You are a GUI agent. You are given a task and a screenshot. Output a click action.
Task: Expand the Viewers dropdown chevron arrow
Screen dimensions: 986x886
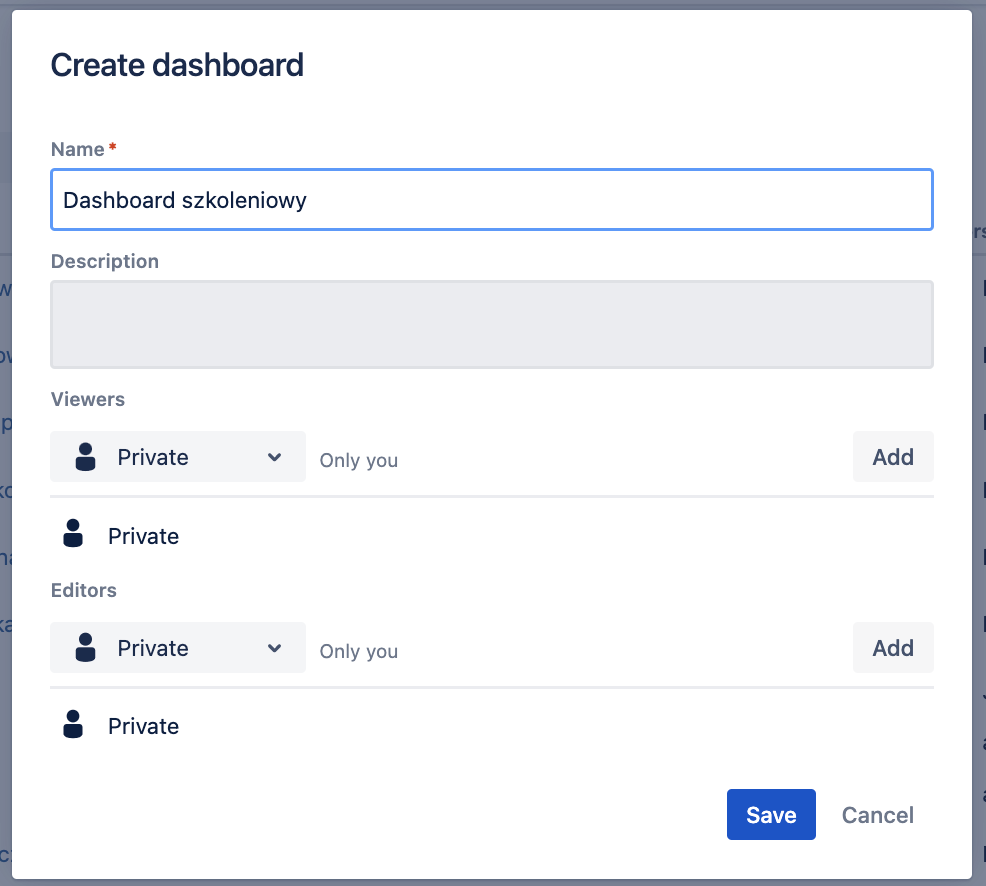click(275, 457)
